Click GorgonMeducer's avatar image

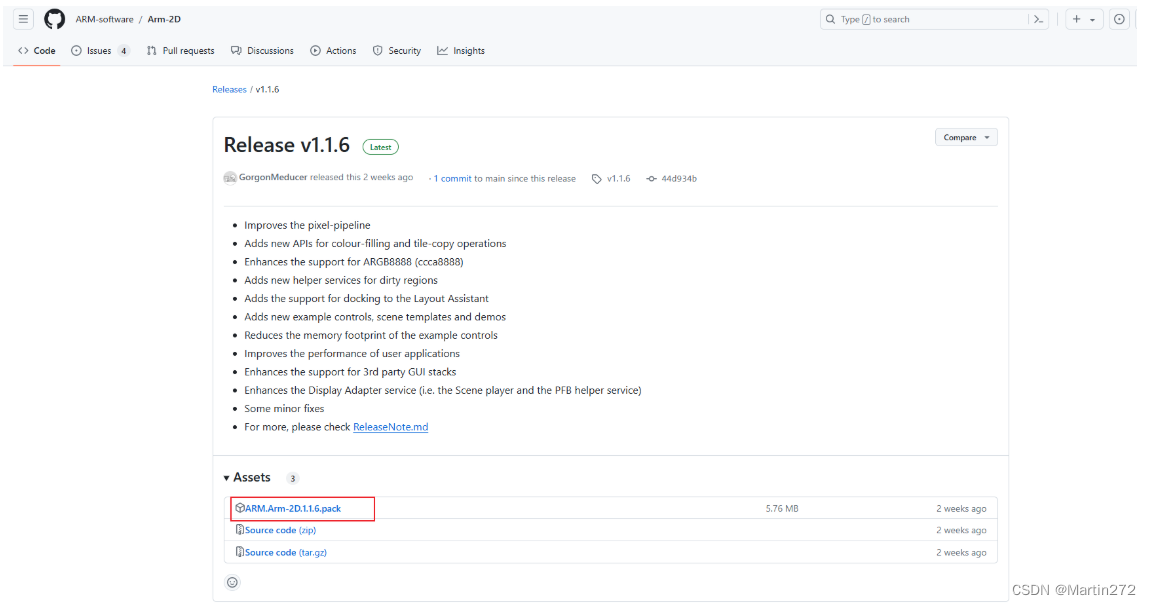point(230,178)
